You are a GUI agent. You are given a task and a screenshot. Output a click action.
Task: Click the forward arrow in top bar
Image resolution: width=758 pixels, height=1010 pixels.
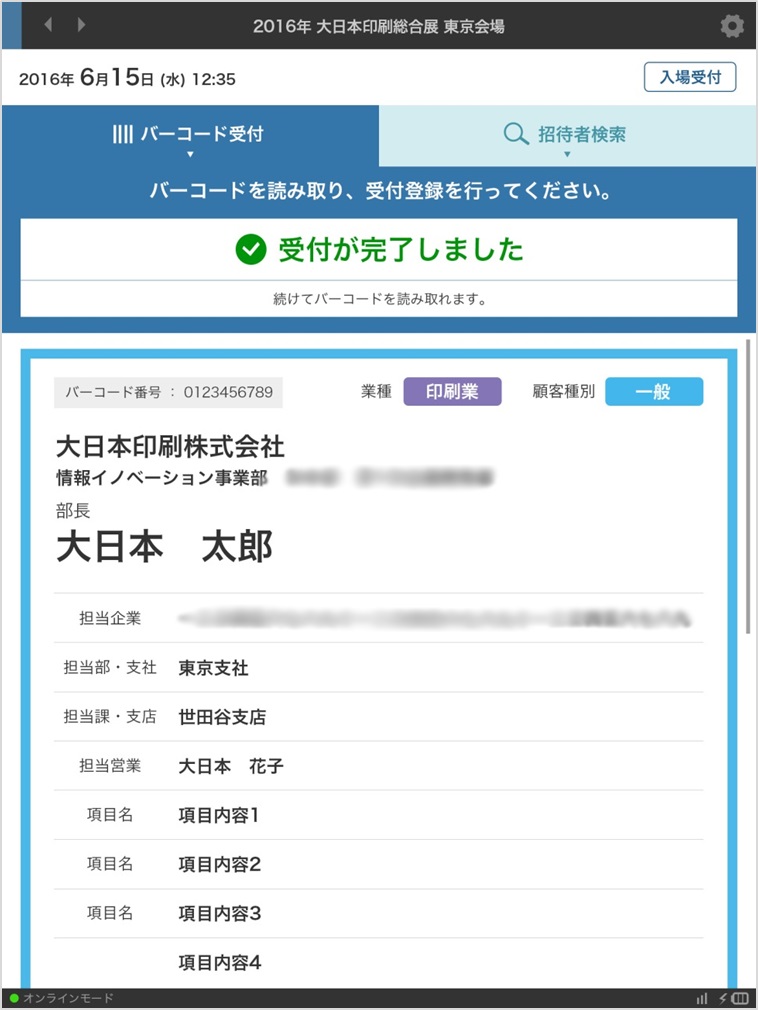(x=82, y=25)
